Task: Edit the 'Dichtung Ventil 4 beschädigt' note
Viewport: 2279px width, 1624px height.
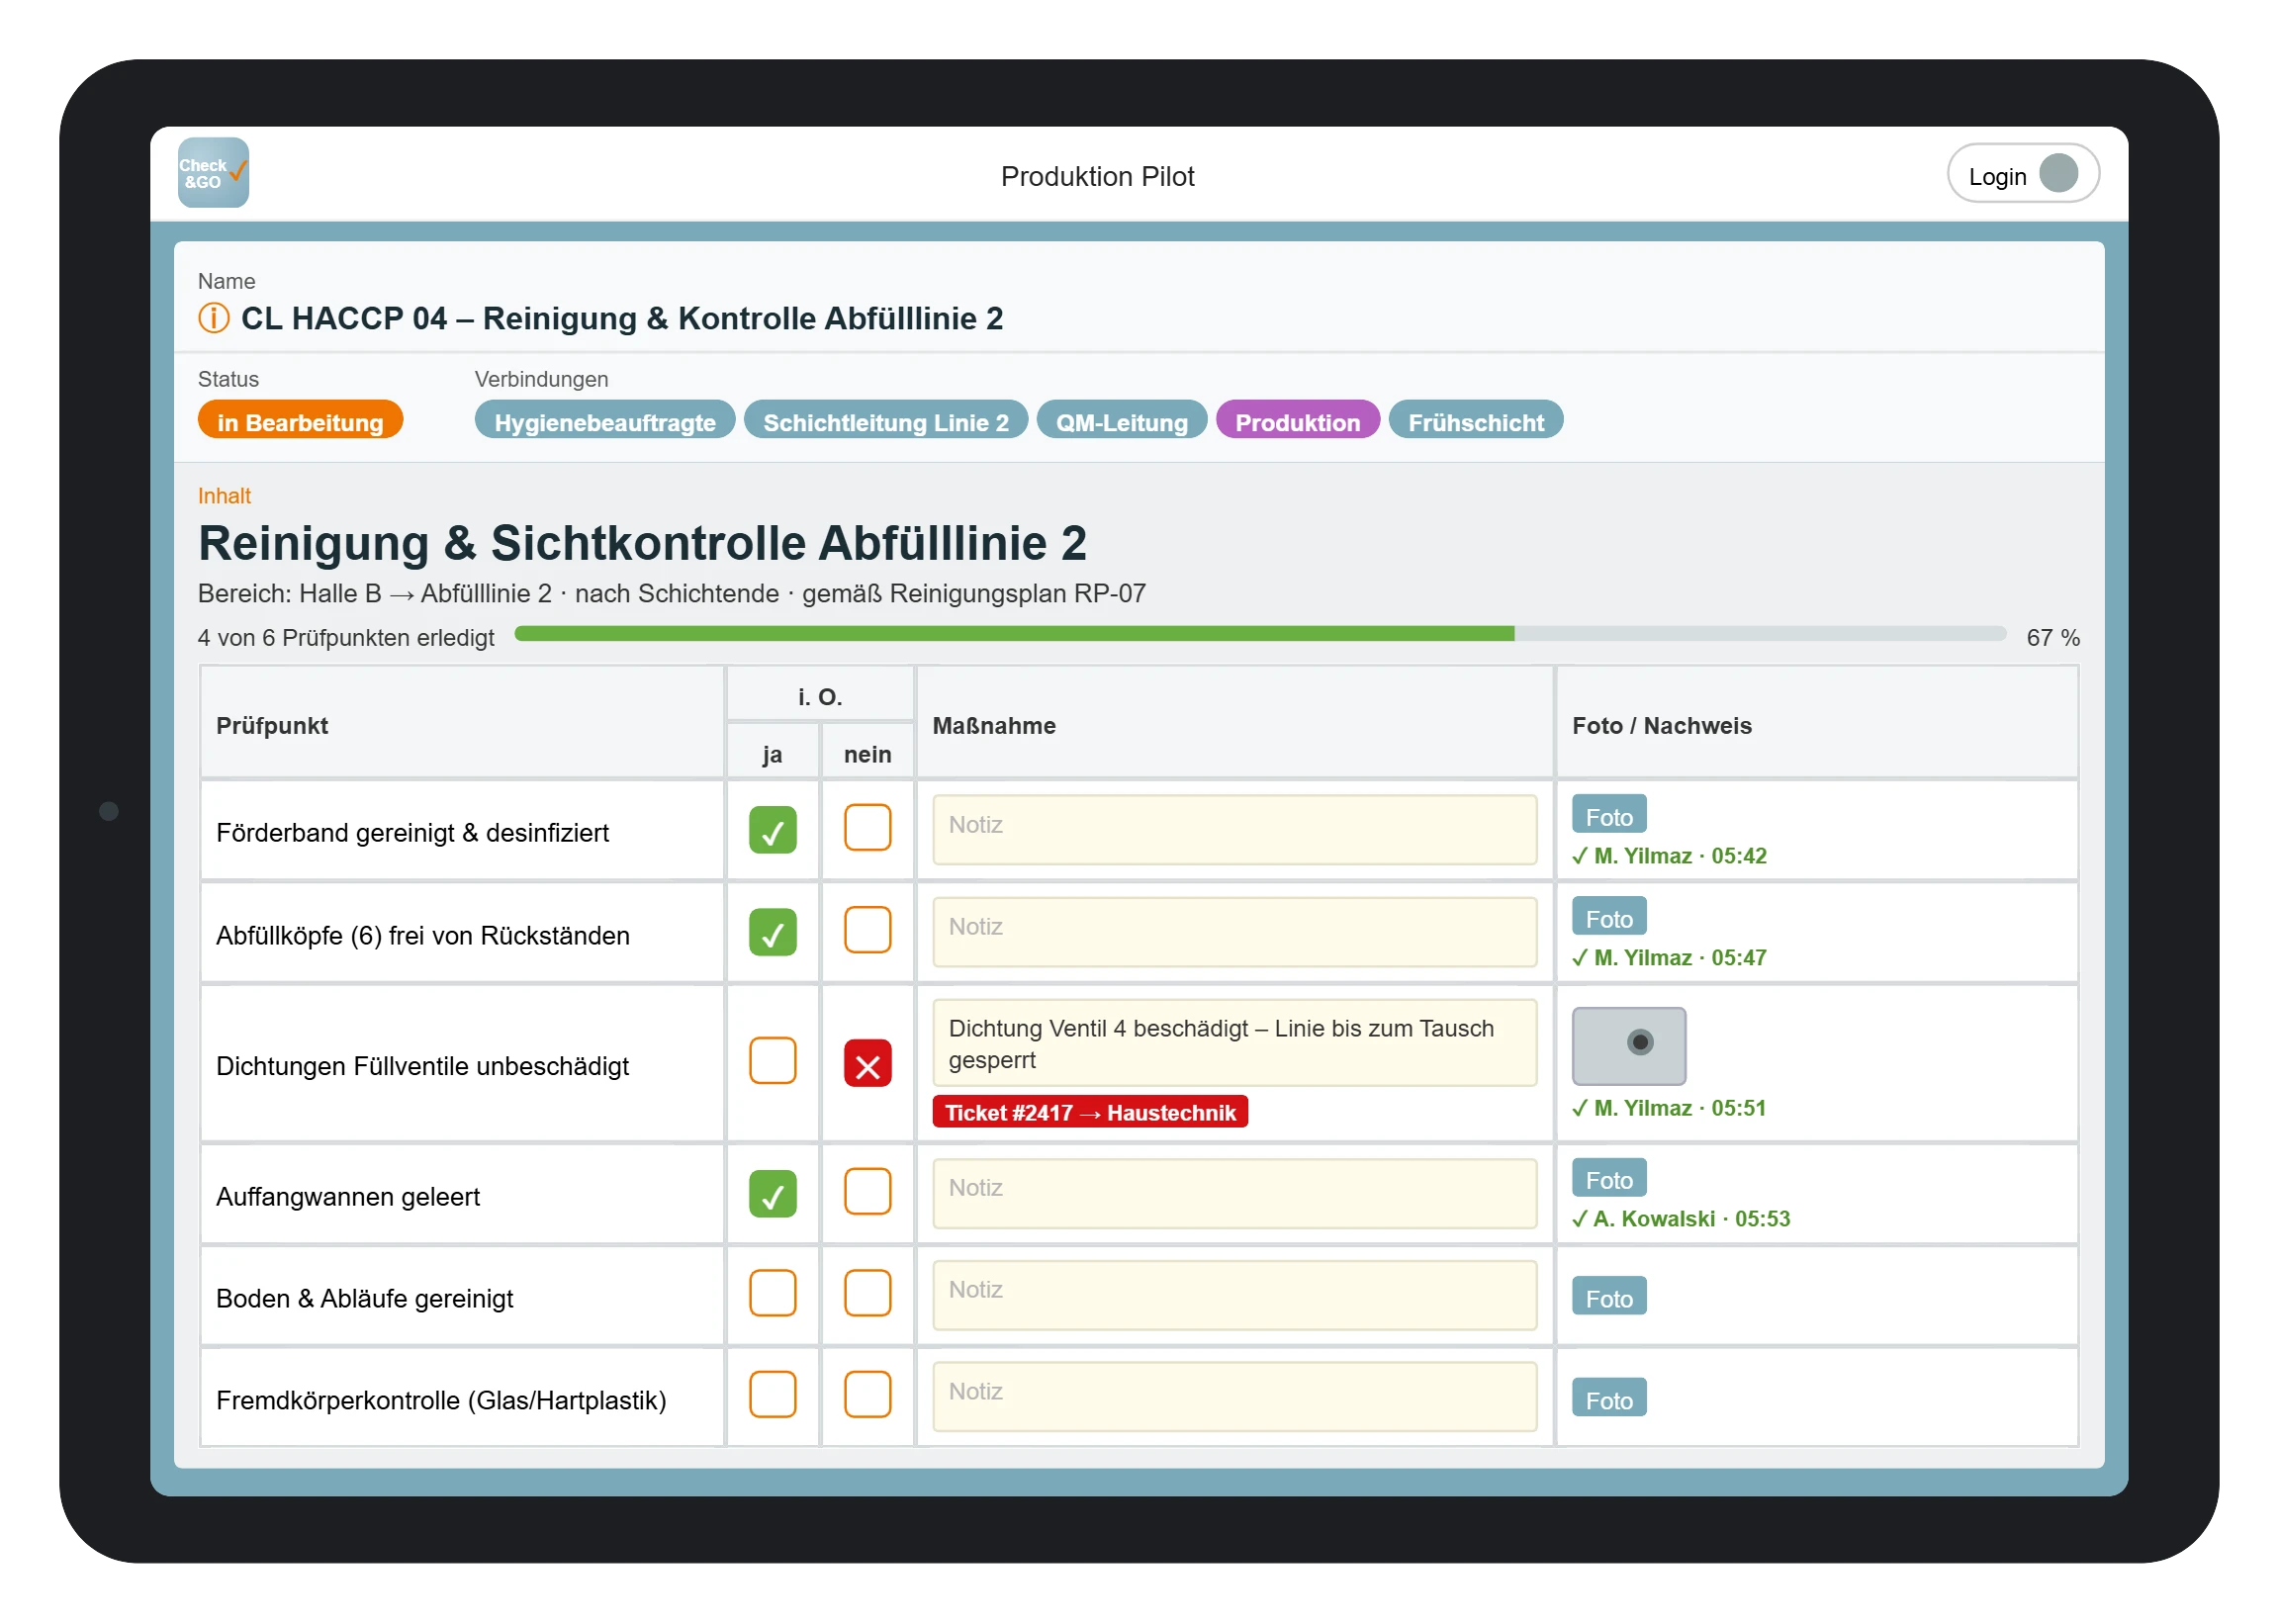Action: (x=1234, y=1044)
